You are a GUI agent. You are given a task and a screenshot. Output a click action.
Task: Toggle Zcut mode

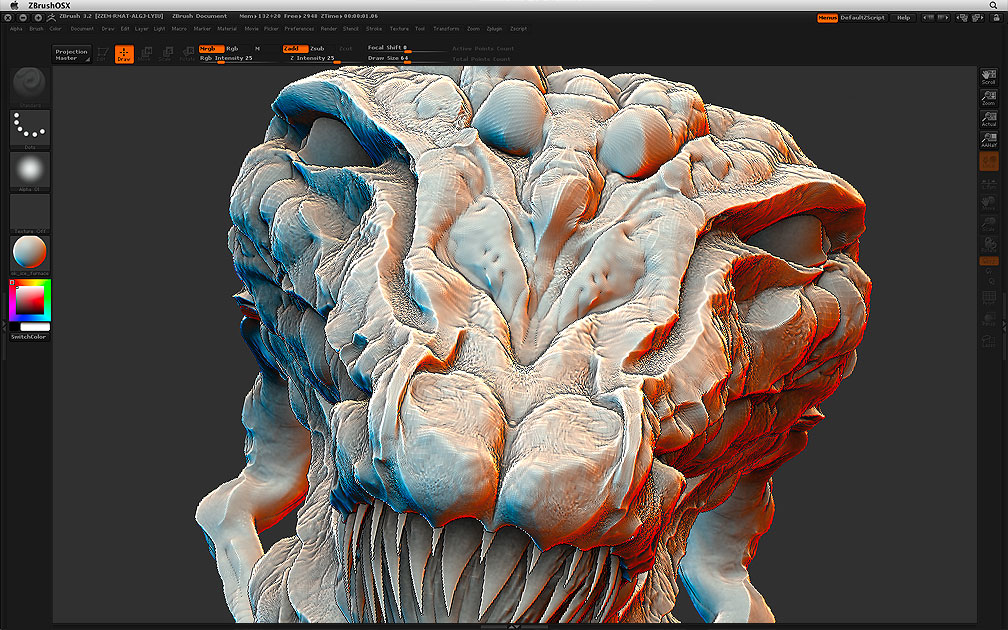pyautogui.click(x=346, y=49)
